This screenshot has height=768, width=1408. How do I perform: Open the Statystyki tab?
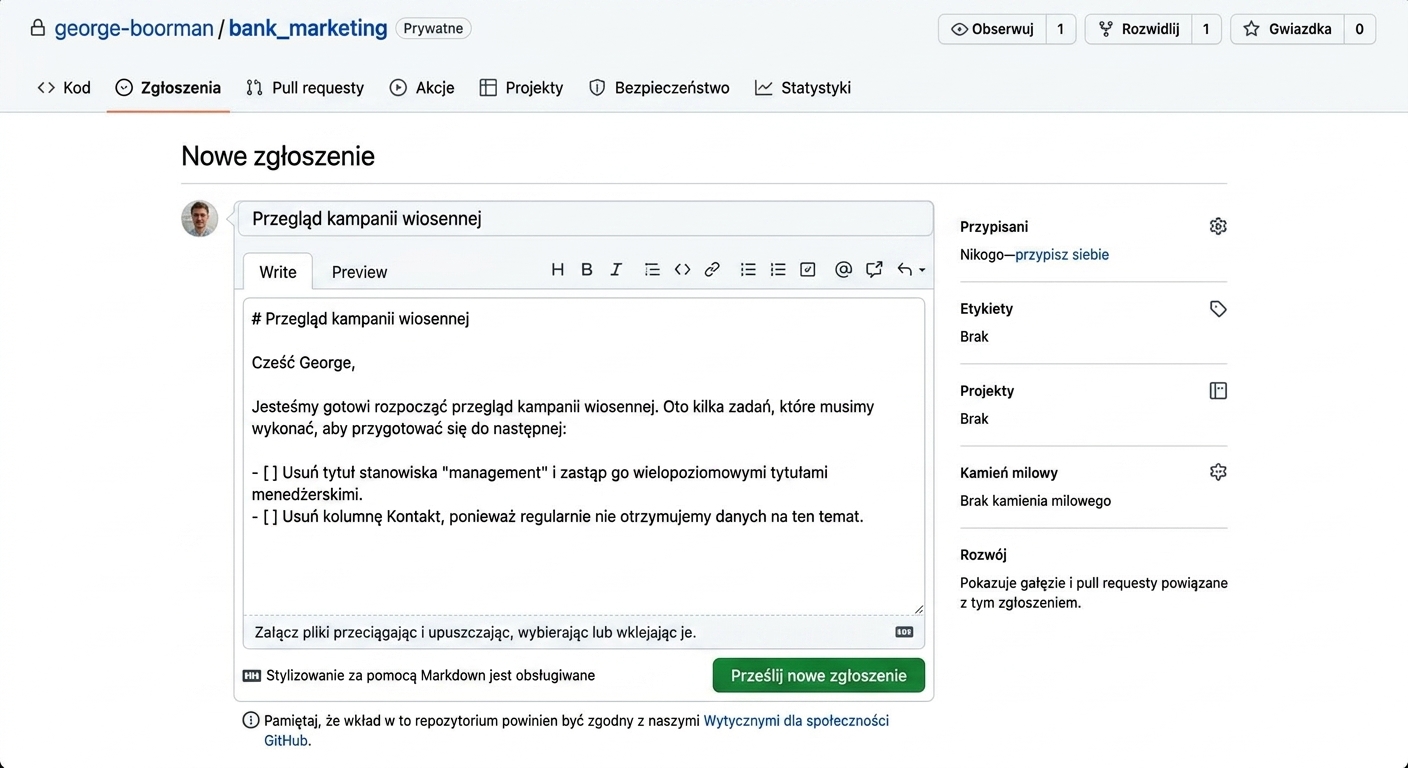tap(803, 88)
